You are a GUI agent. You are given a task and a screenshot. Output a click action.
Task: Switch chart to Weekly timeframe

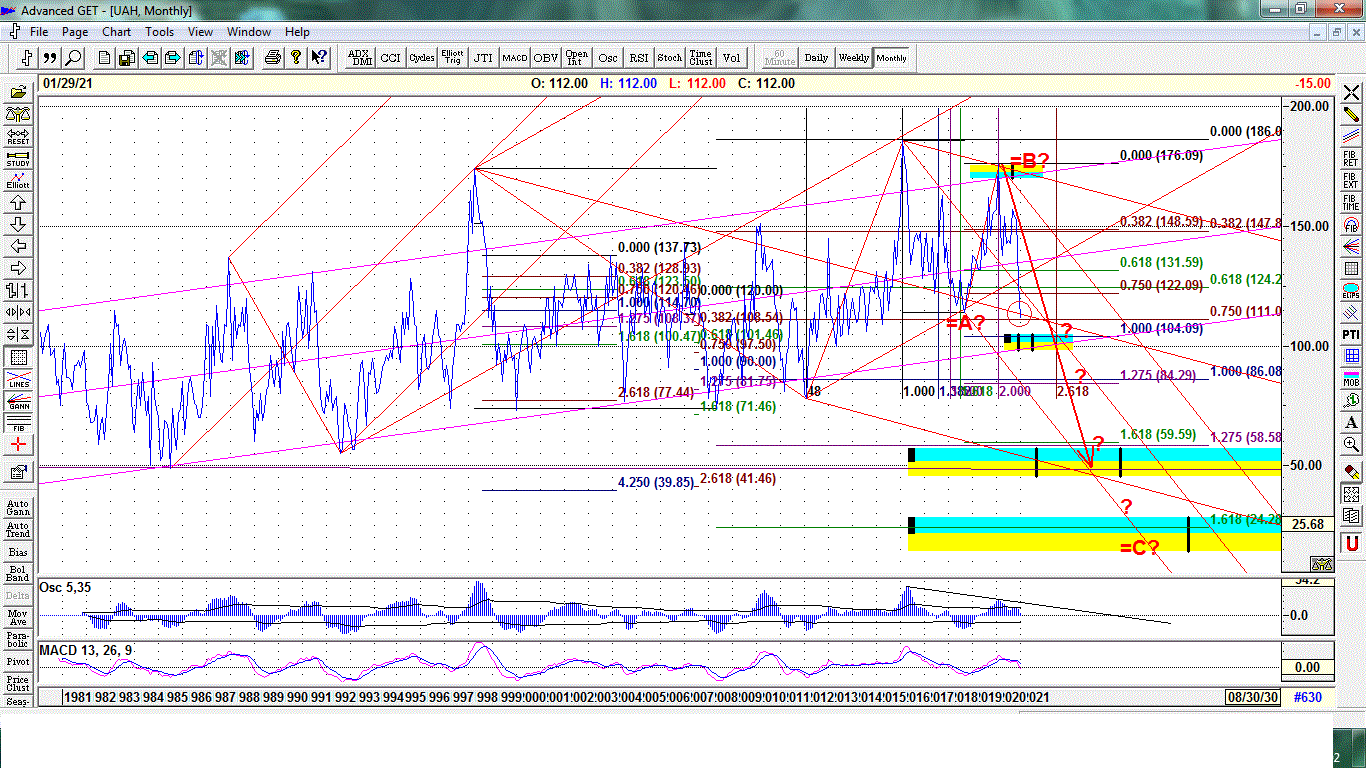[853, 57]
